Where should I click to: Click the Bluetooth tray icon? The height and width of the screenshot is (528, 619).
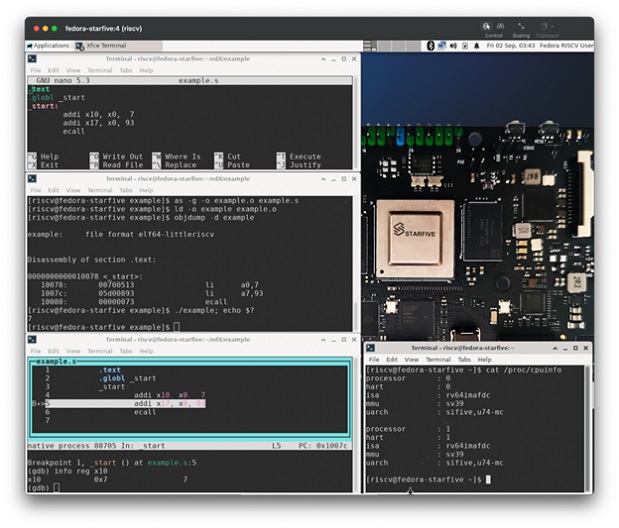click(430, 46)
